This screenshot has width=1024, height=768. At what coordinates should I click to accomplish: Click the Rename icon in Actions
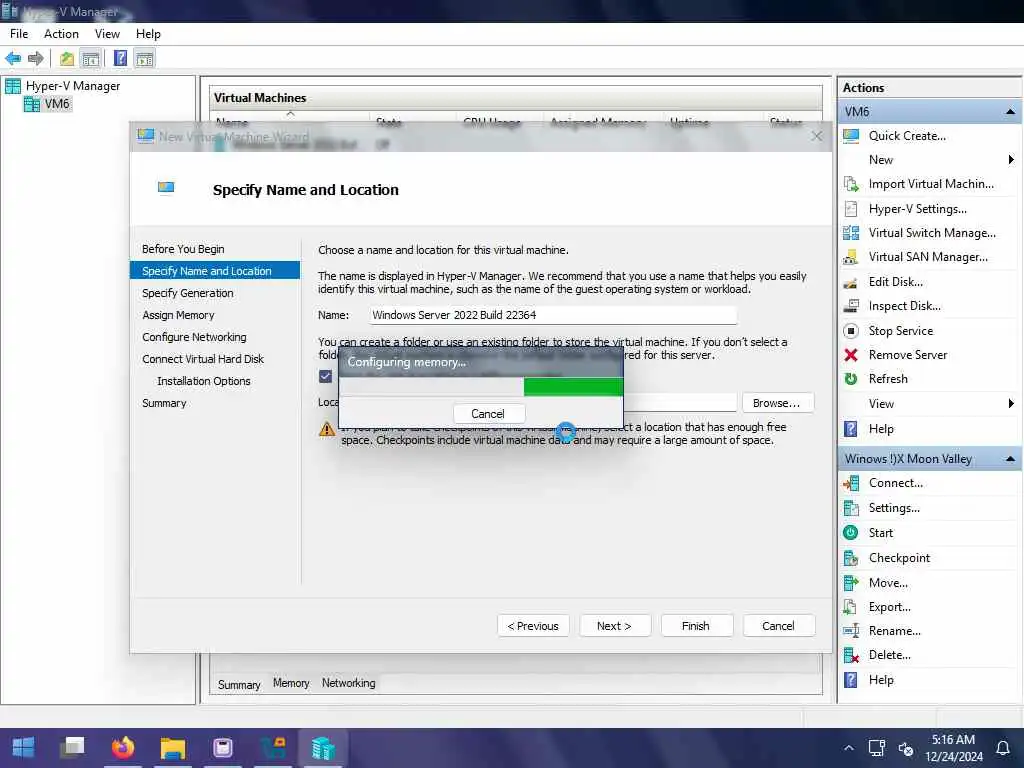tap(851, 631)
